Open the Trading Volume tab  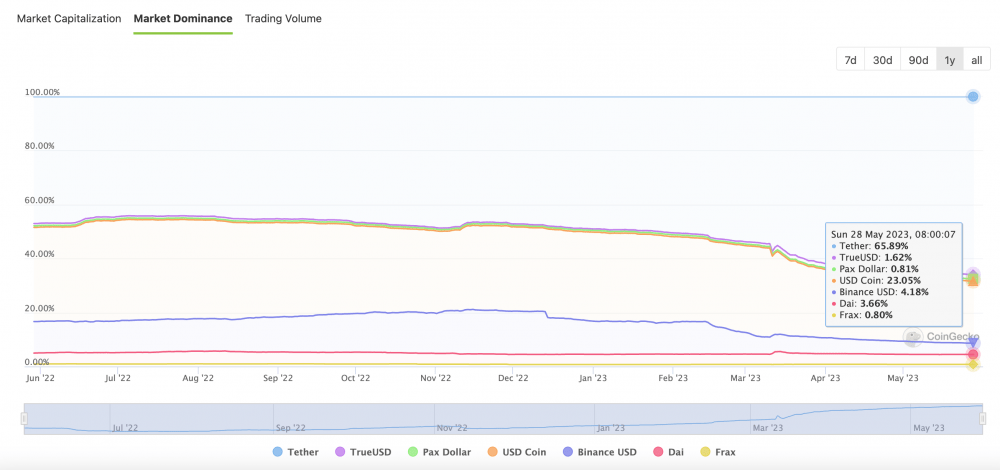283,18
